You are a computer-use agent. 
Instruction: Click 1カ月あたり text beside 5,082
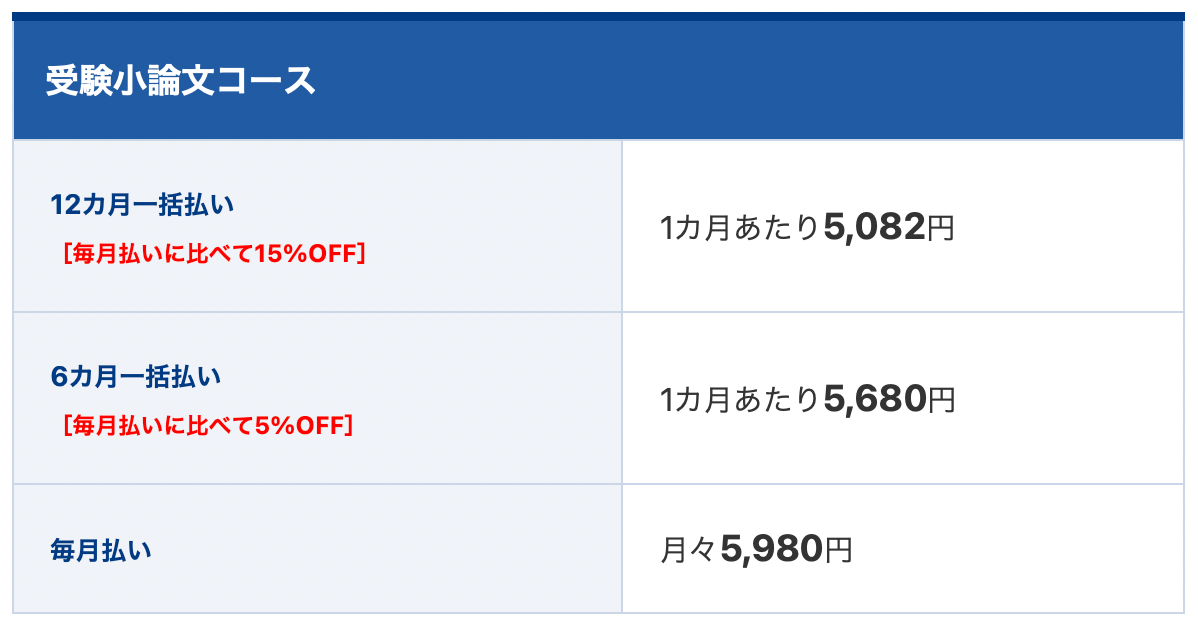tap(740, 228)
